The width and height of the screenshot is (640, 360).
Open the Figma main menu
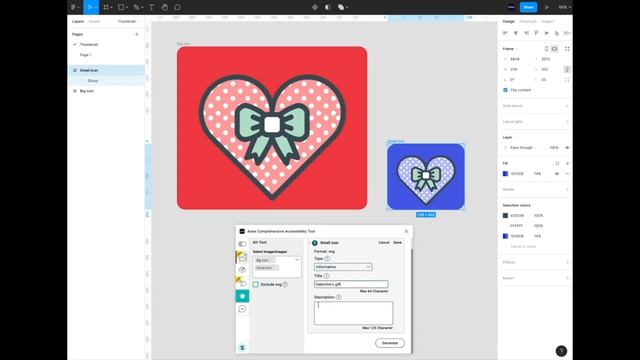[75, 7]
